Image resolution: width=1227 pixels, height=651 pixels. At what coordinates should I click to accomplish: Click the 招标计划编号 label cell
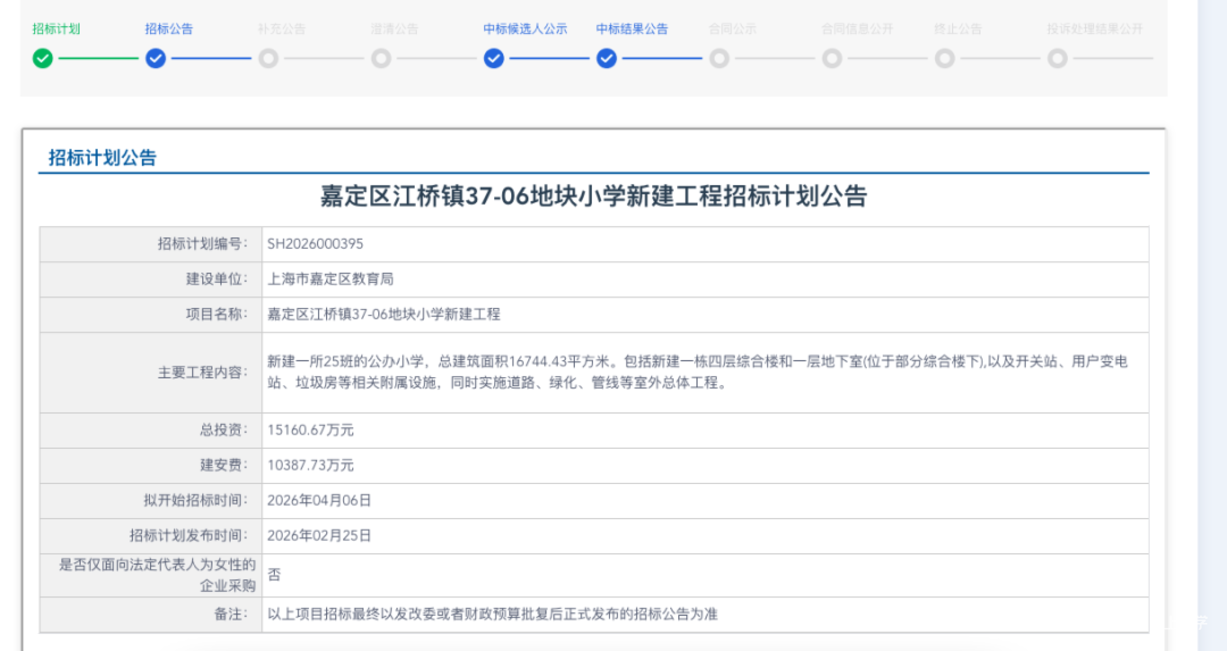151,244
